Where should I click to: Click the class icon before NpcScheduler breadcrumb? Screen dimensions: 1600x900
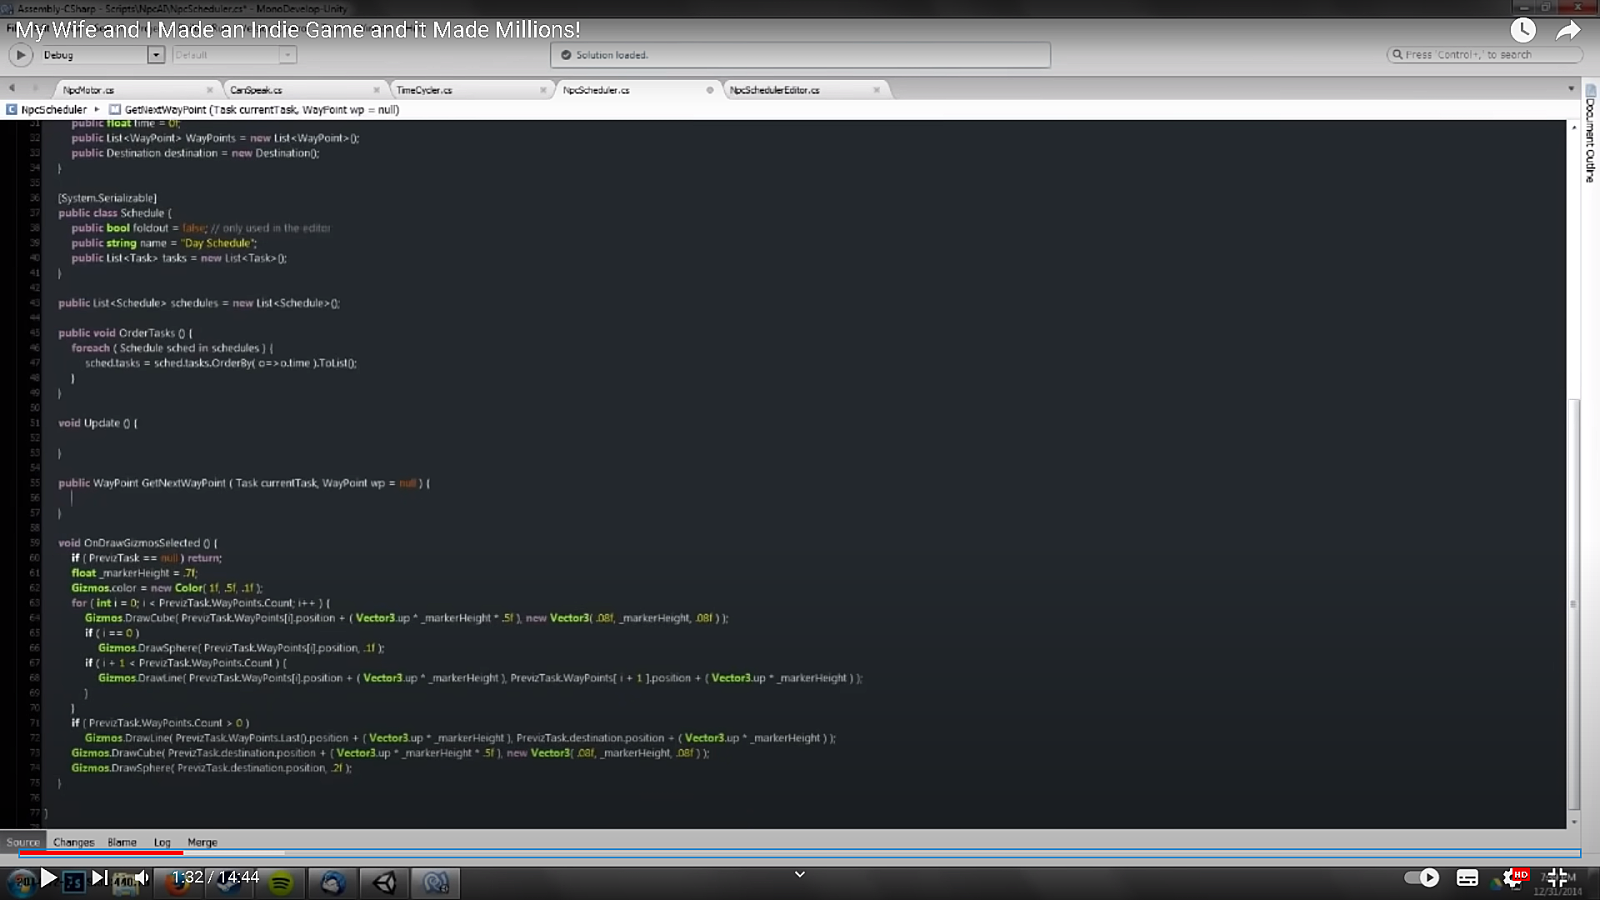(11, 110)
